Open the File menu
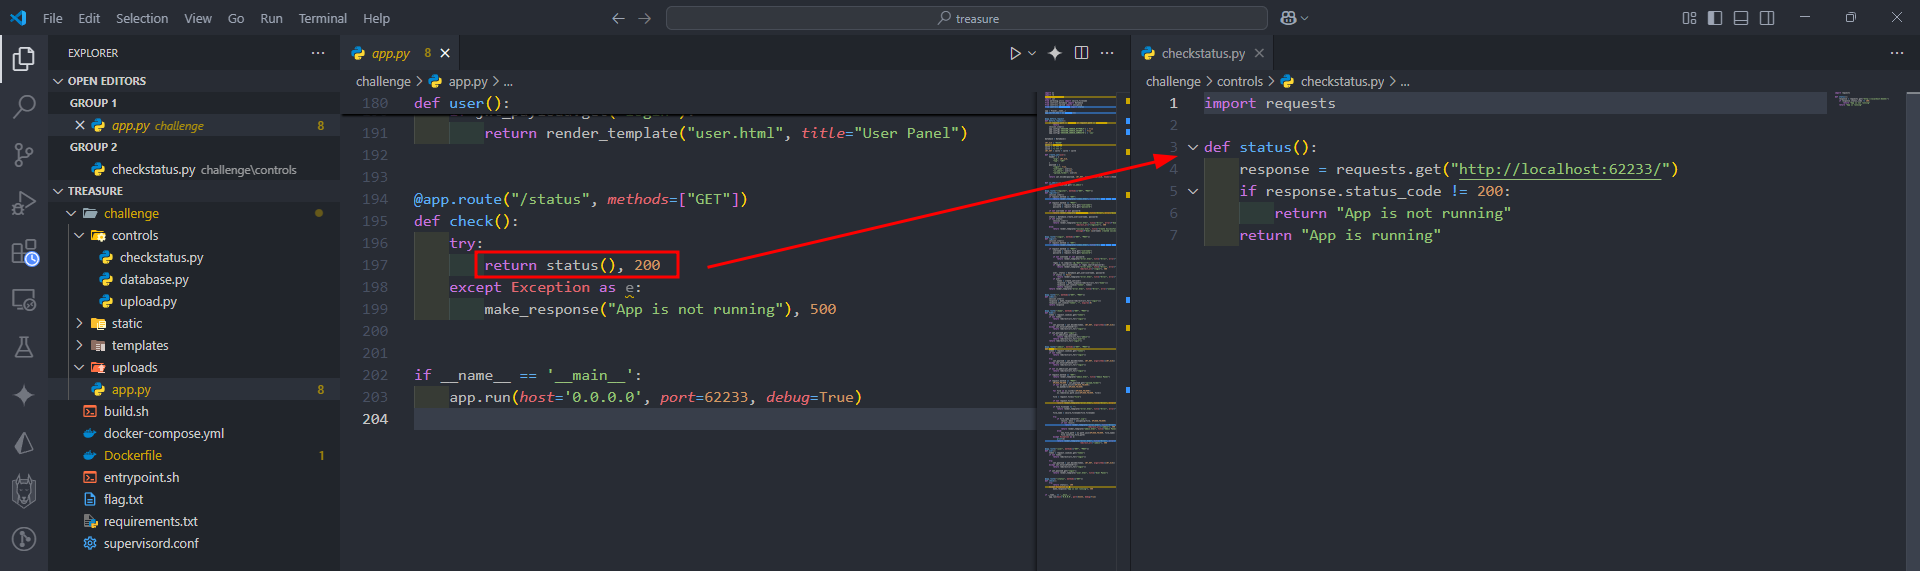The image size is (1920, 571). click(53, 18)
